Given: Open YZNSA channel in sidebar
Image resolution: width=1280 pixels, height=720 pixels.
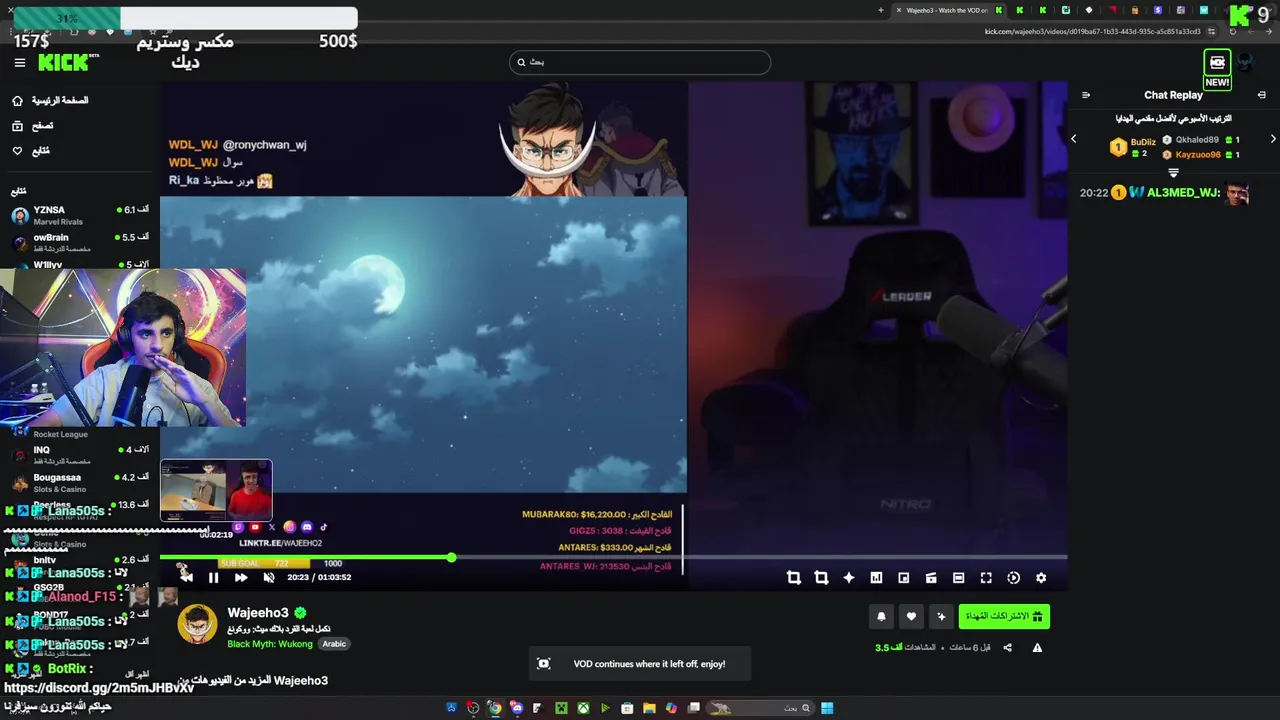Looking at the screenshot, I should click(80, 215).
